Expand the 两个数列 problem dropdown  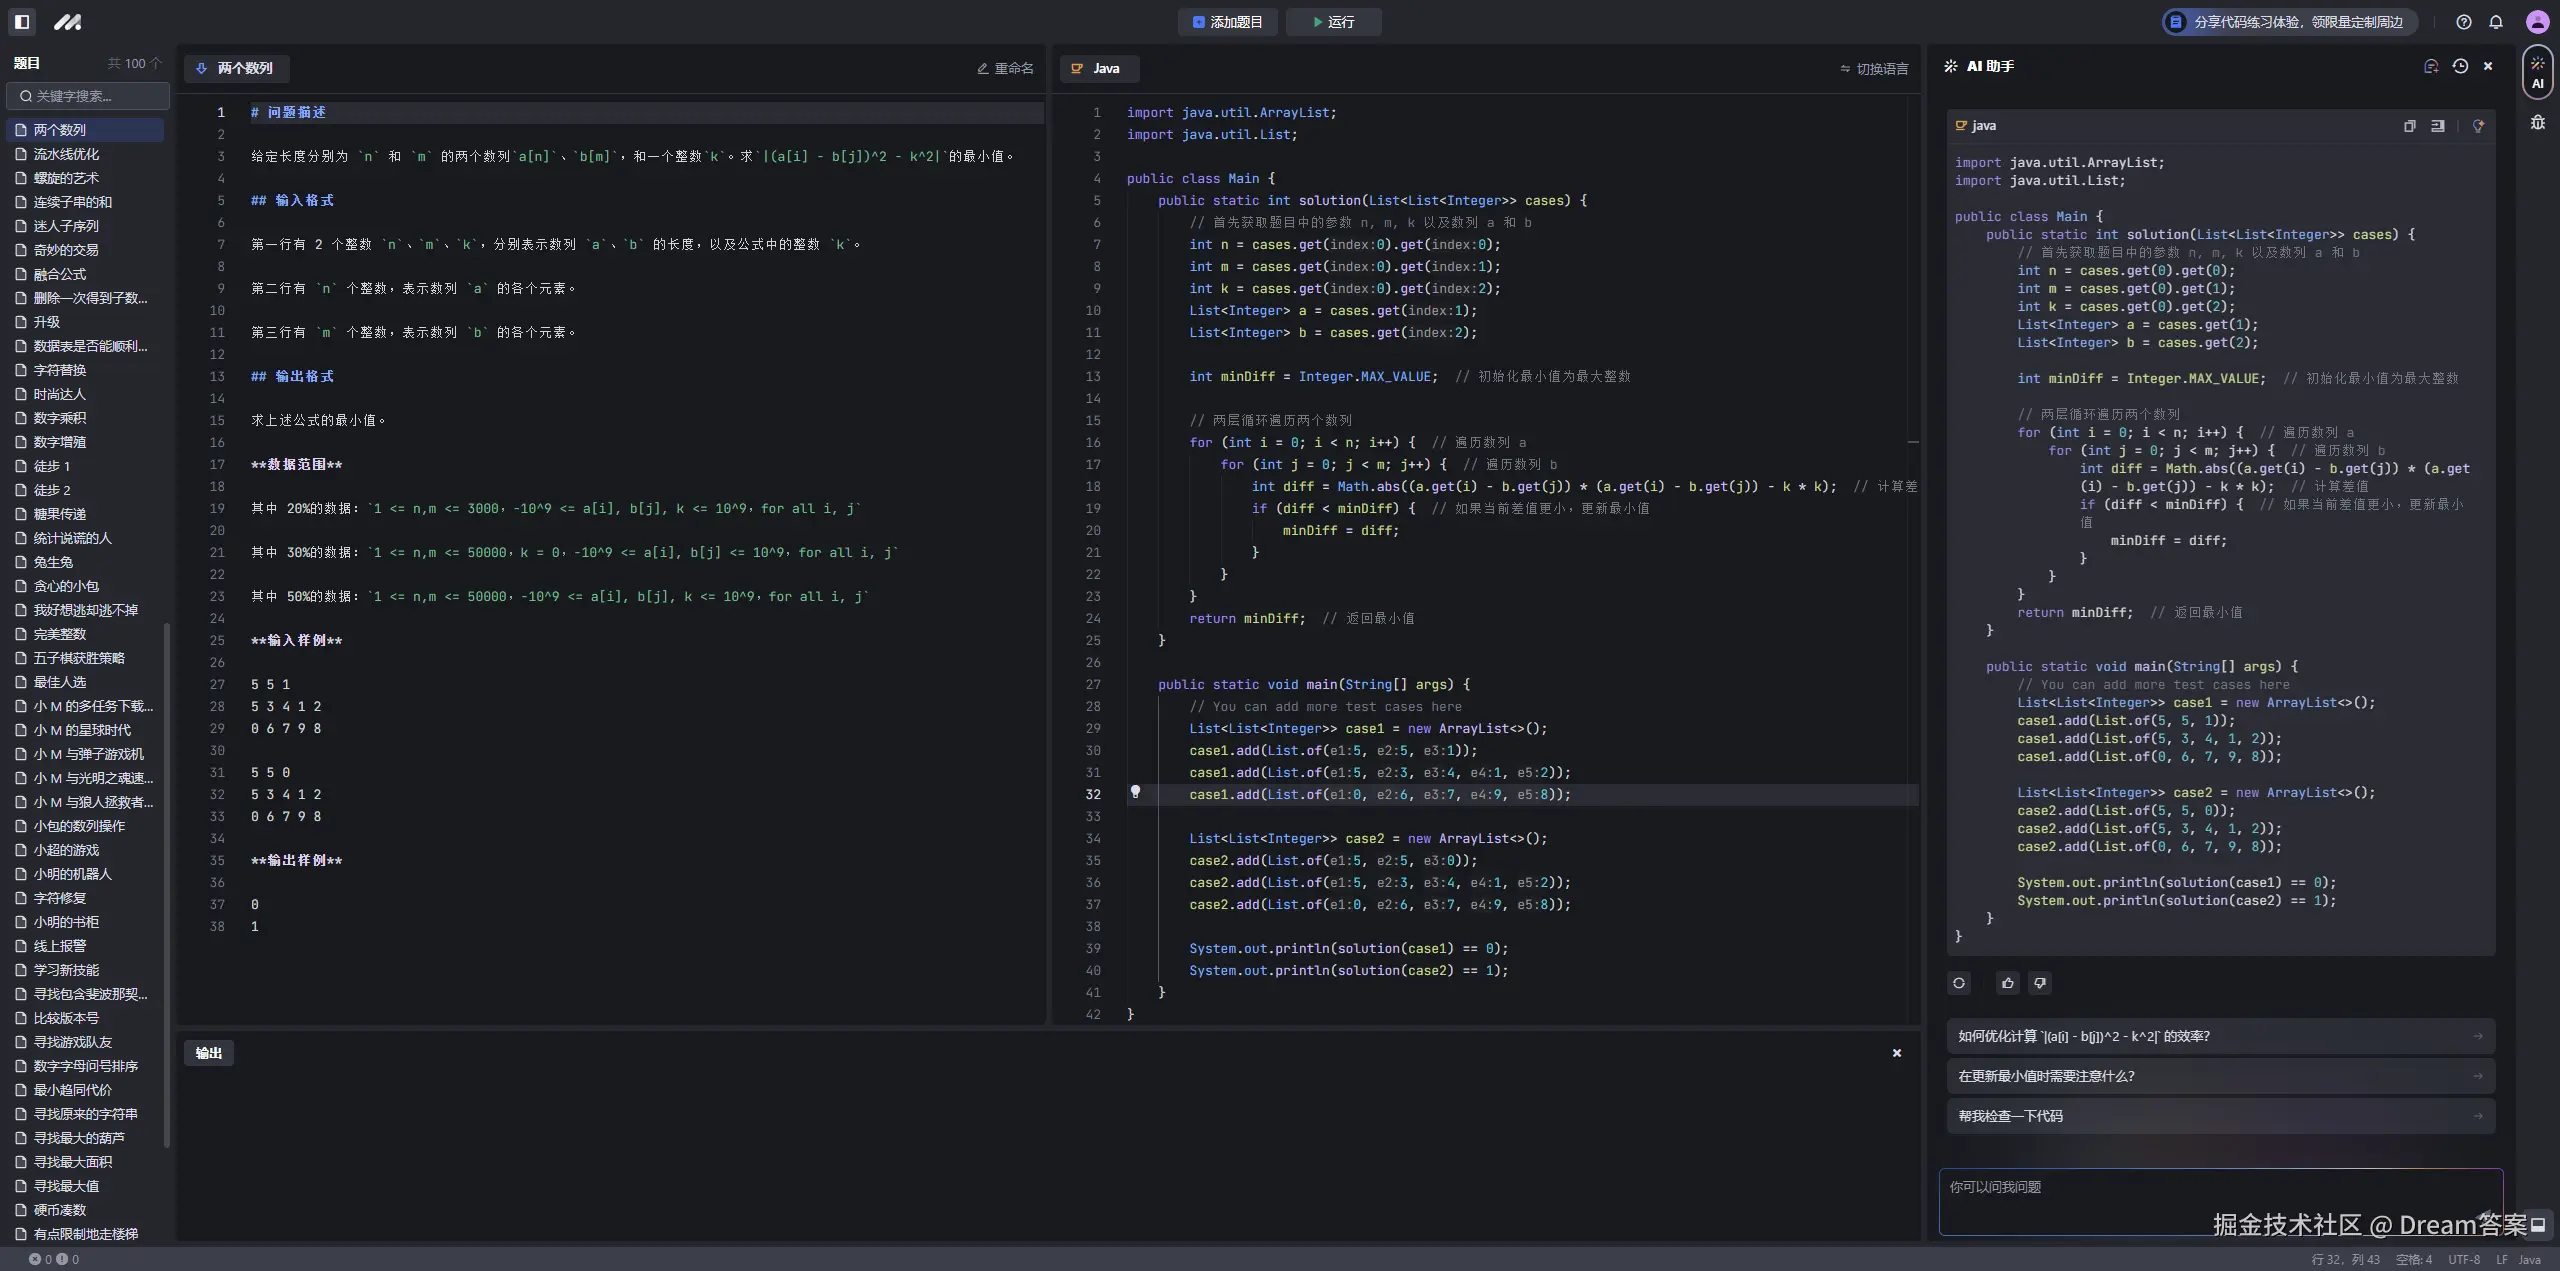[236, 68]
